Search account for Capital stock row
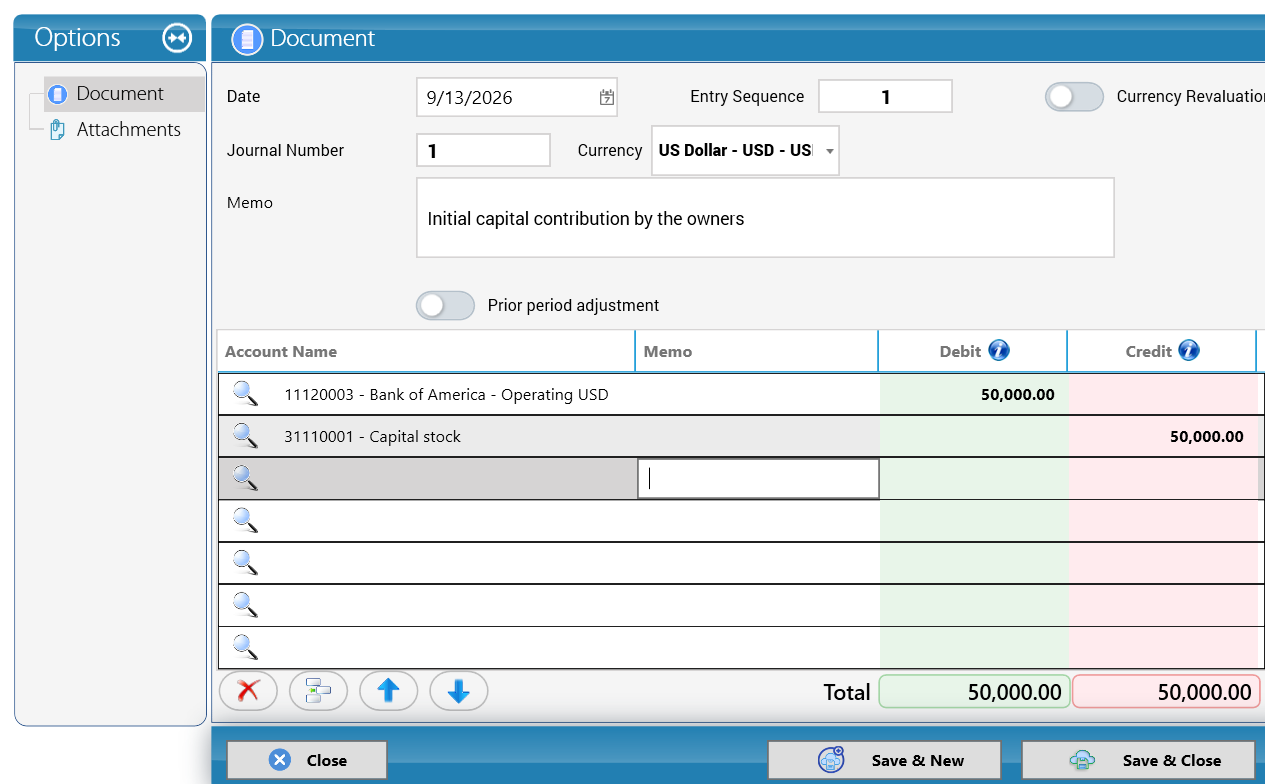Screen dimensions: 1265x784 pyautogui.click(x=245, y=436)
